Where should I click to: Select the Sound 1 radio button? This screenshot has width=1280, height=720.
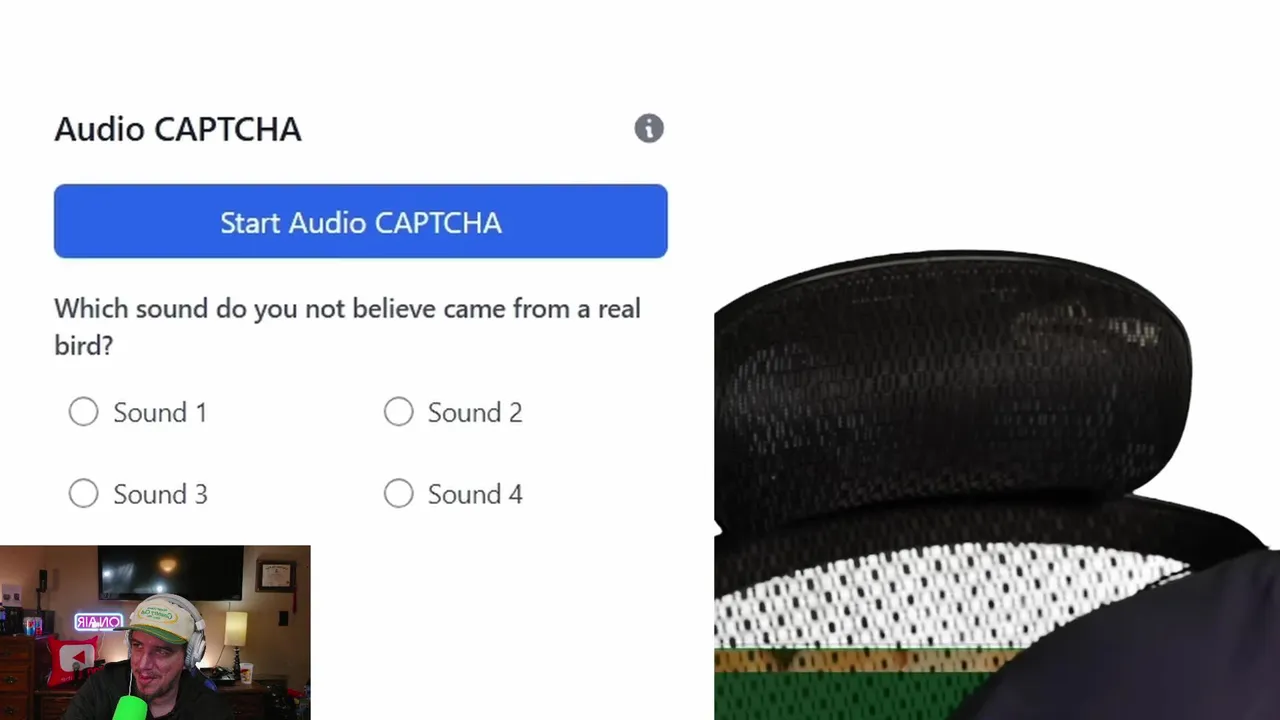coord(84,412)
